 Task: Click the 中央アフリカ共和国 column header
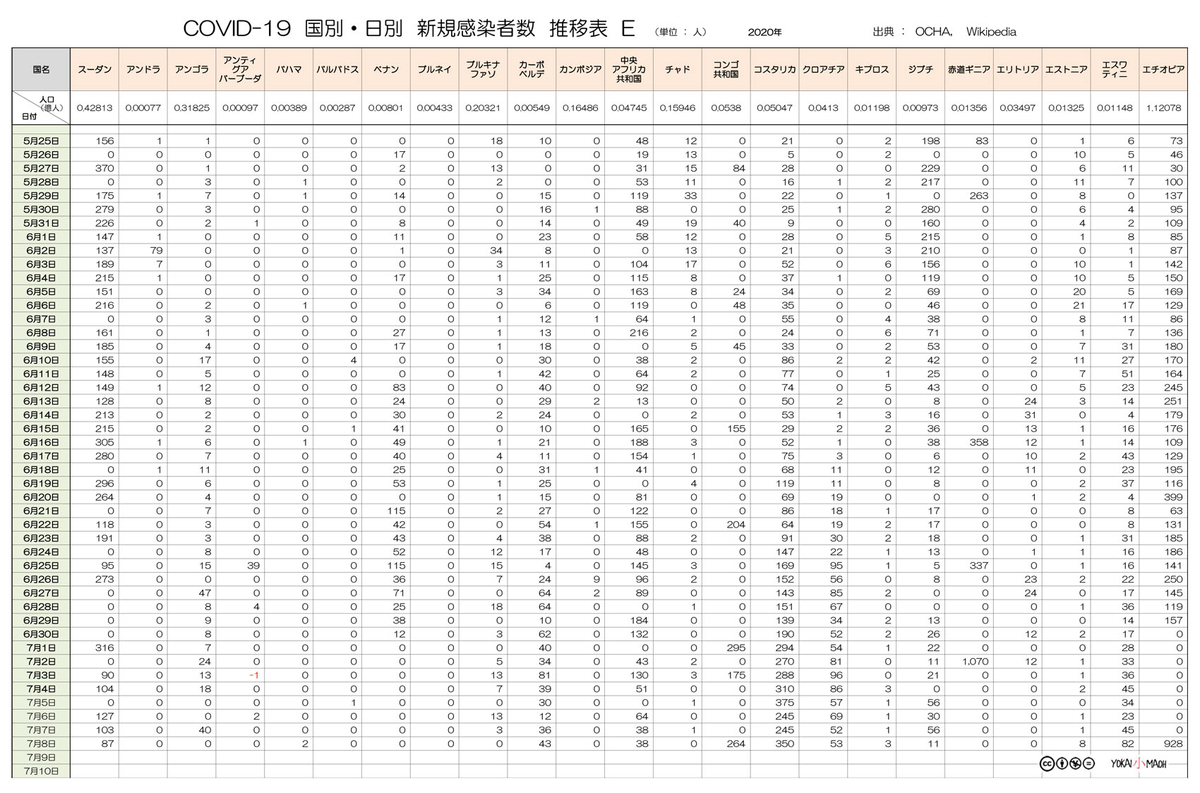629,70
